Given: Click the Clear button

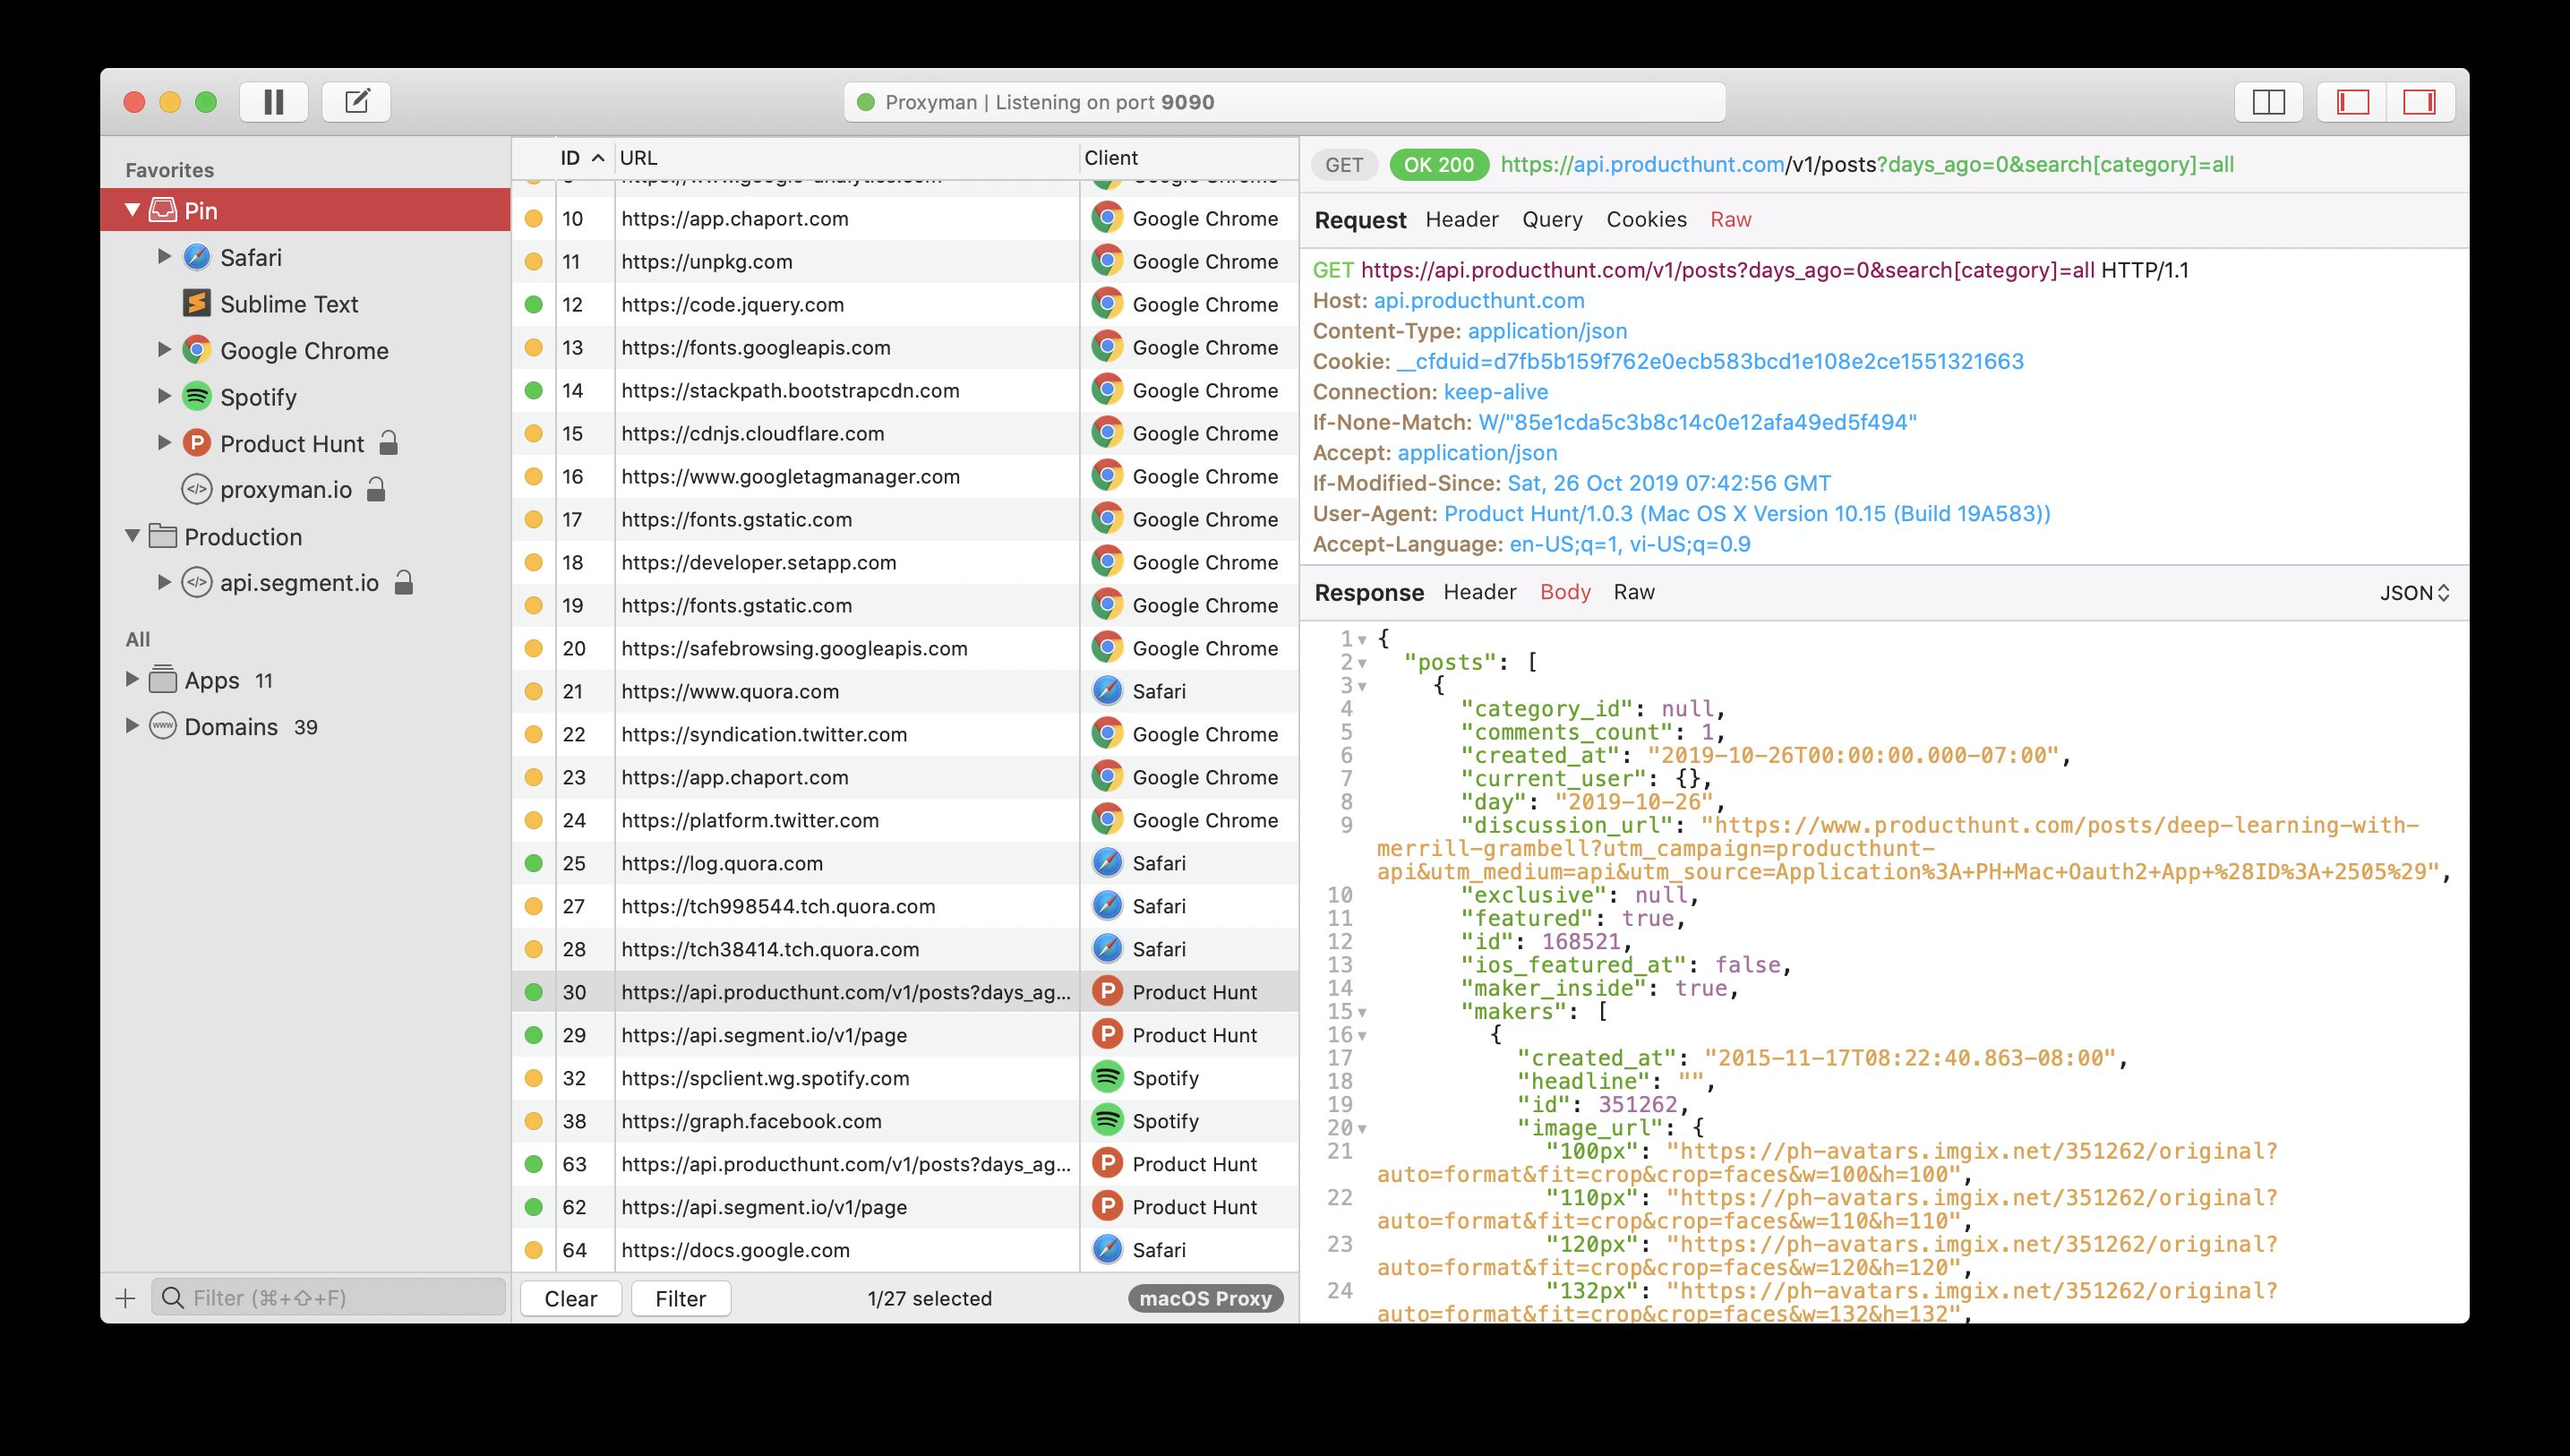Looking at the screenshot, I should (x=571, y=1299).
